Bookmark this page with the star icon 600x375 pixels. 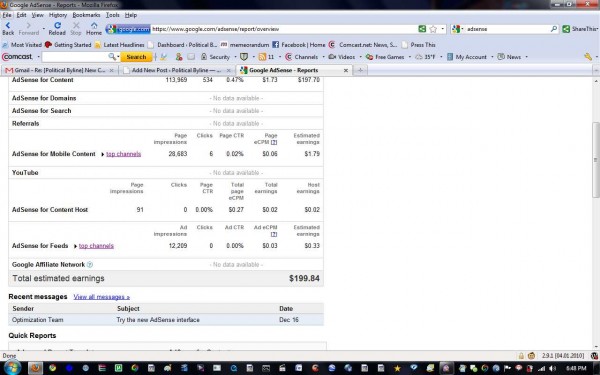click(433, 29)
